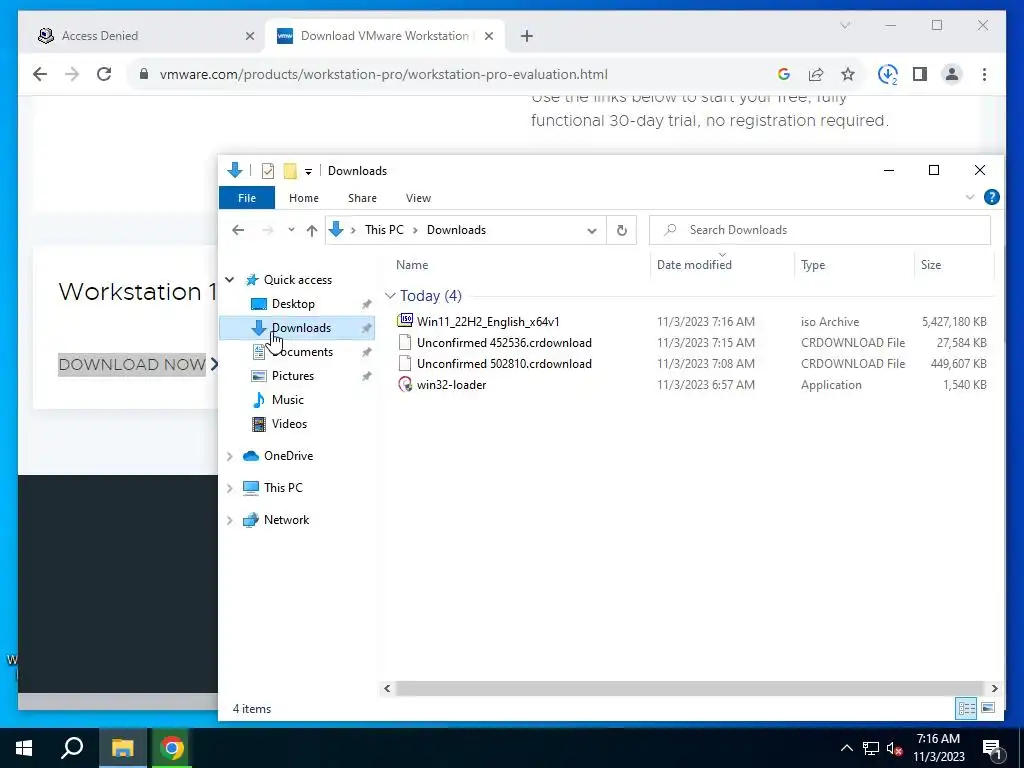This screenshot has height=768, width=1024.
Task: Navigate back in File Explorer
Action: pos(238,230)
